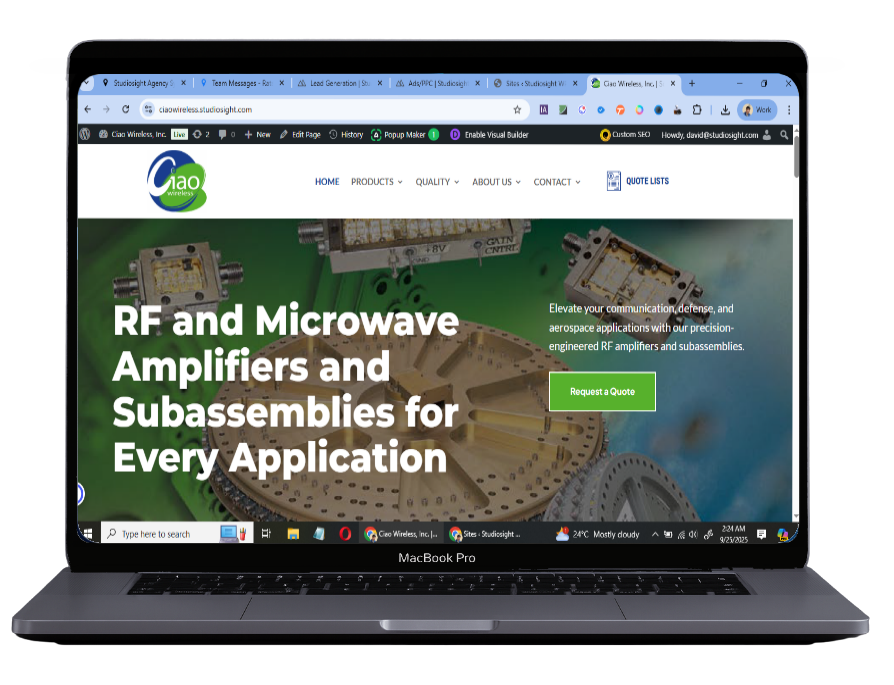Select the HOME navigation menu item
This screenshot has height=685, width=894.
[x=327, y=182]
